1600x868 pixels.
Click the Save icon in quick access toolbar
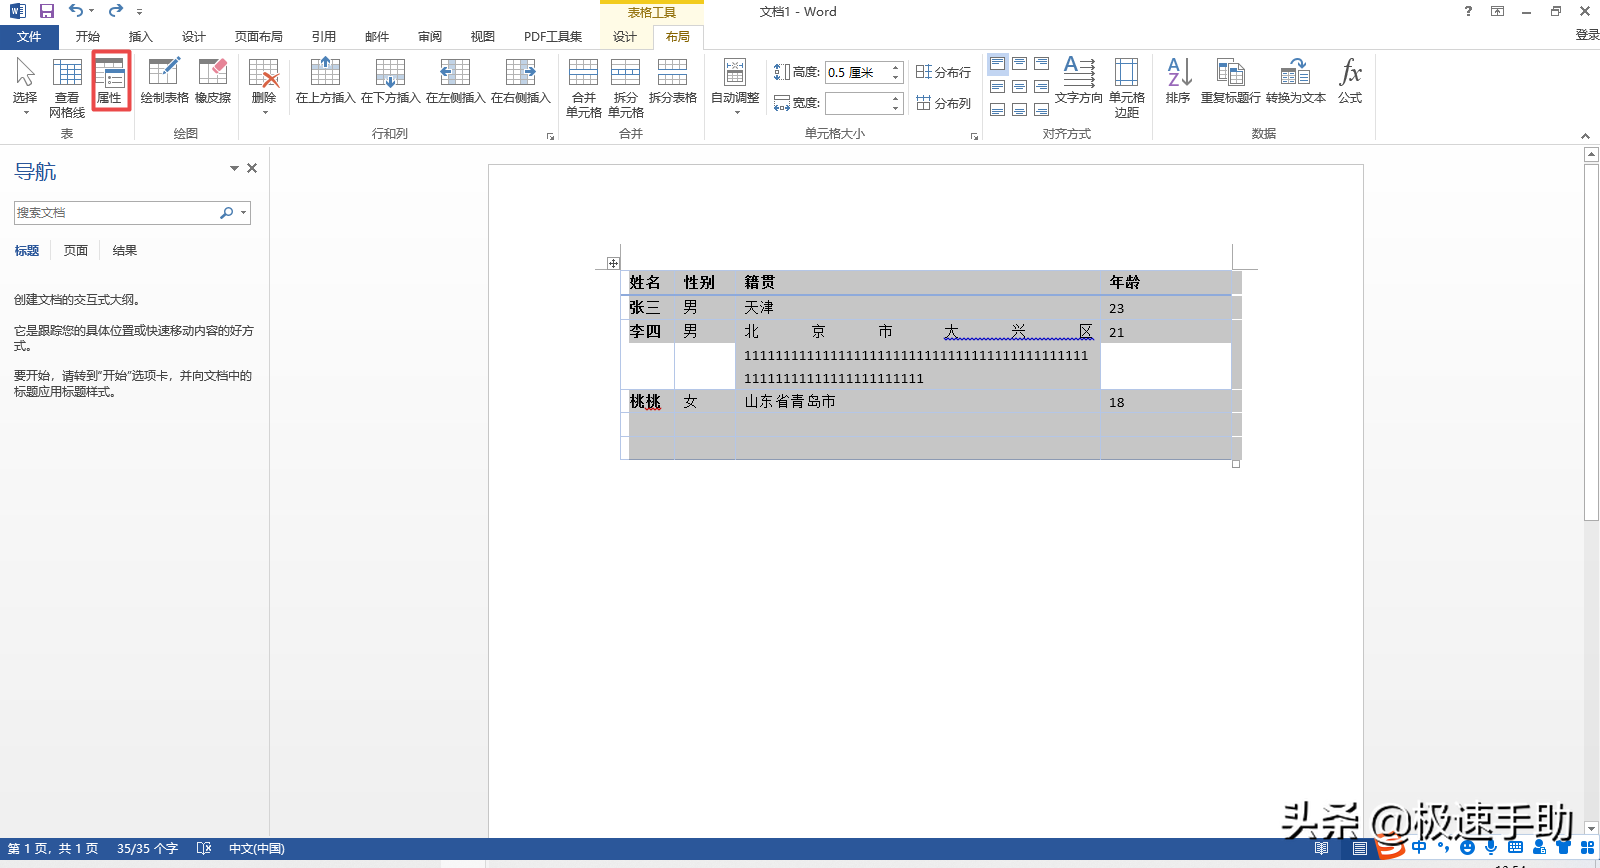pyautogui.click(x=46, y=11)
